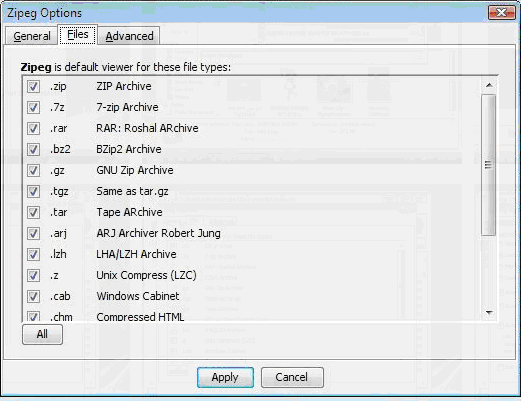Click 'Compressed HTML' description

click(x=140, y=317)
